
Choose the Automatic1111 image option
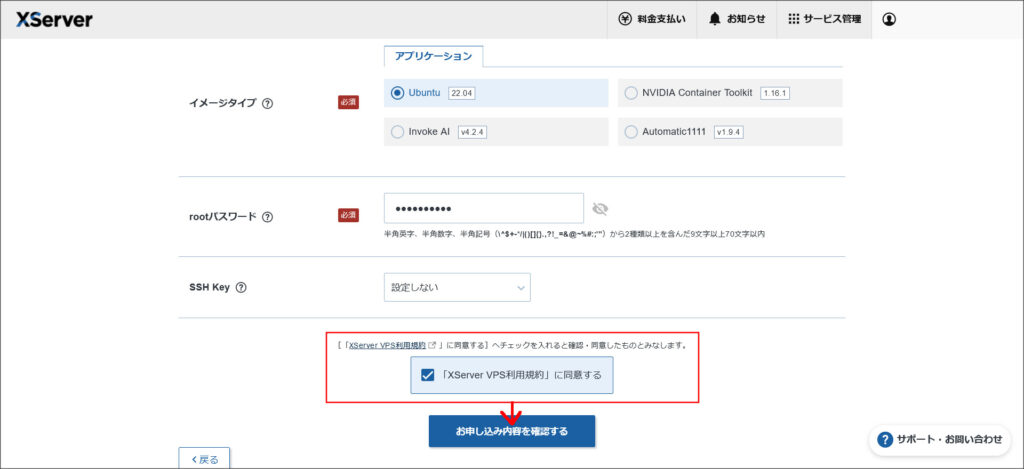729,132
